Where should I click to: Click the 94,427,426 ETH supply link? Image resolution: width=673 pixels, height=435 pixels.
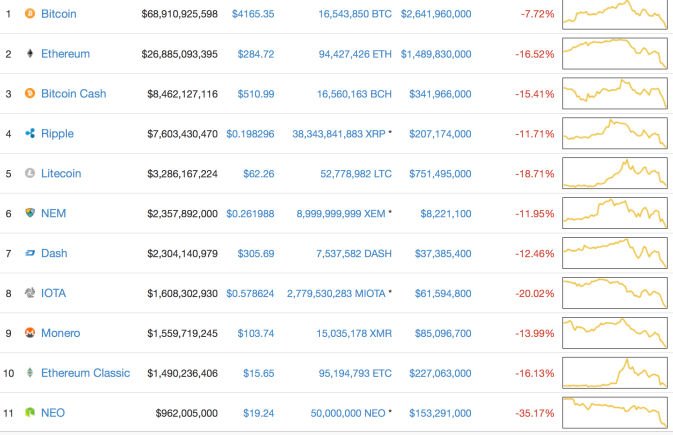[355, 54]
